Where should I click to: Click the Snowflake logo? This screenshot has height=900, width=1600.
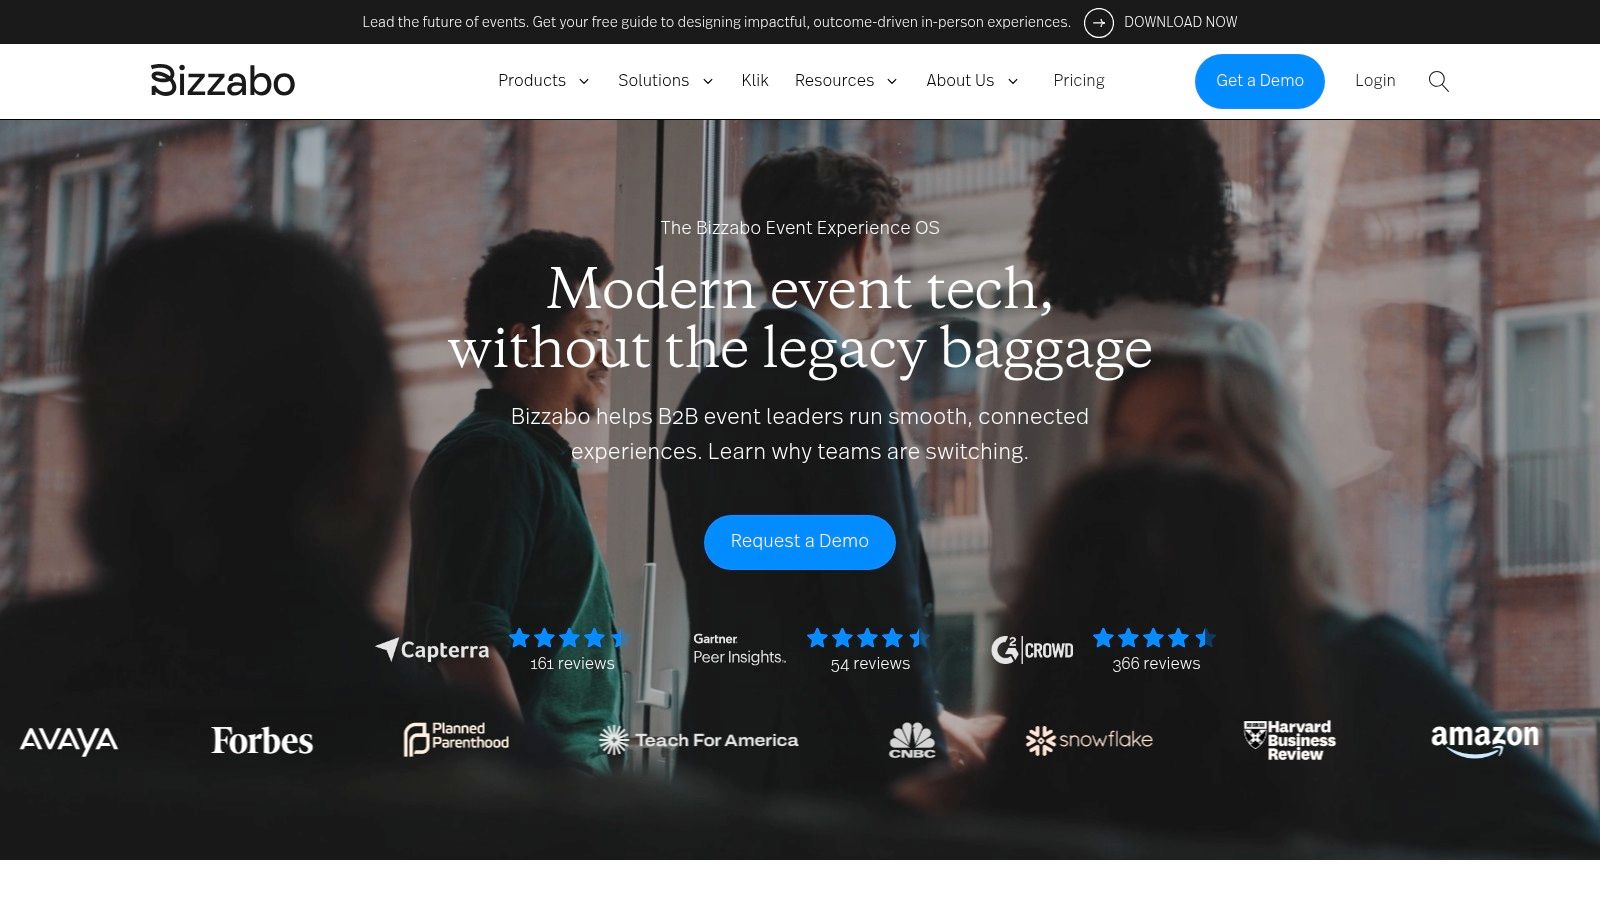tap(1089, 740)
